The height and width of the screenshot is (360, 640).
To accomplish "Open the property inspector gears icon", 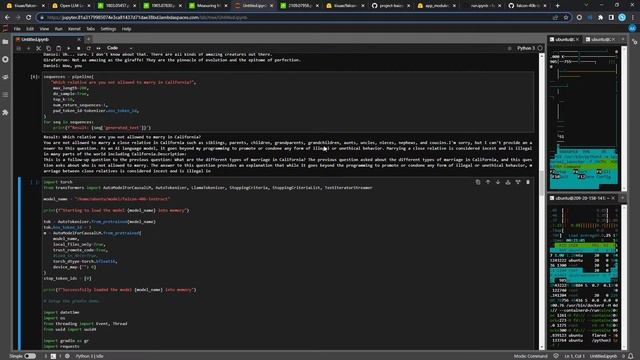I will 635,42.
